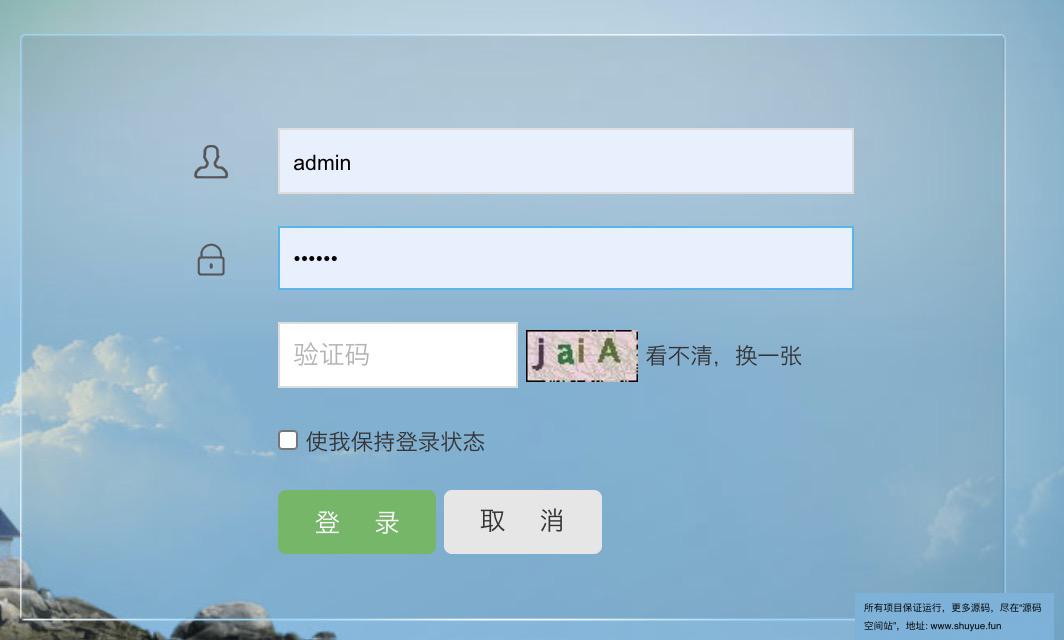Refresh the jaiA captcha image
The width and height of the screenshot is (1064, 640).
(582, 356)
